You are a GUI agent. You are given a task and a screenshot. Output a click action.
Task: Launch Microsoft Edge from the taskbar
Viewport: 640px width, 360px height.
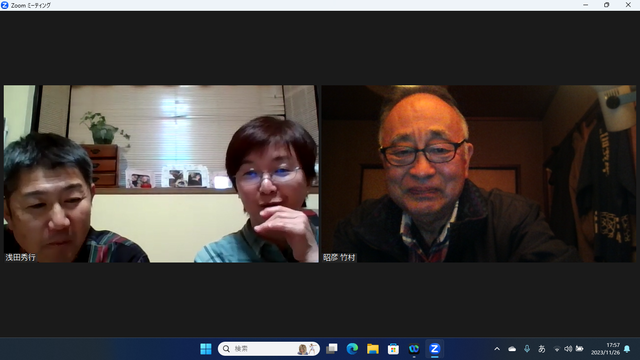click(x=352, y=349)
